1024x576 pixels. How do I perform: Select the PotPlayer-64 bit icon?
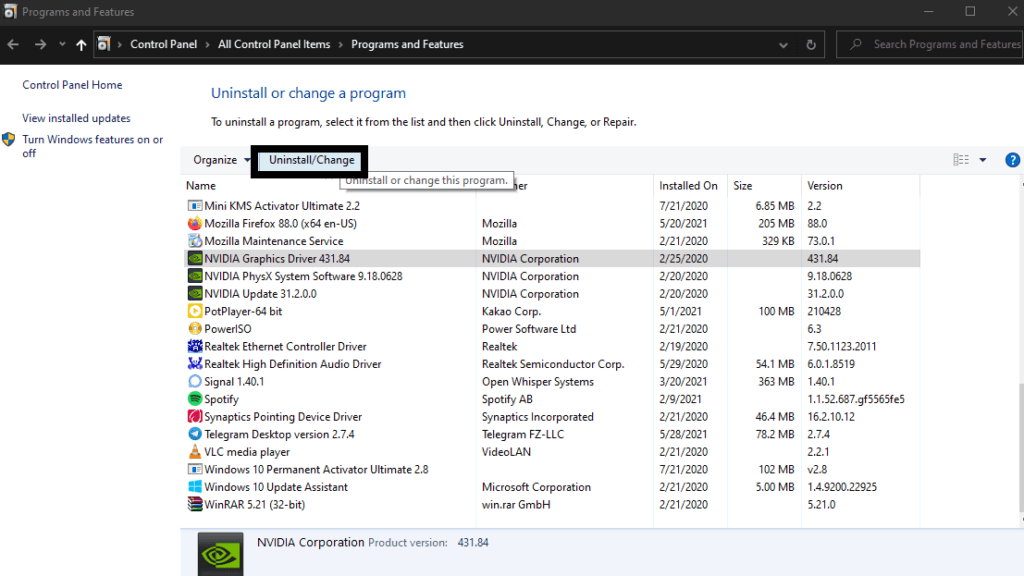pos(195,312)
